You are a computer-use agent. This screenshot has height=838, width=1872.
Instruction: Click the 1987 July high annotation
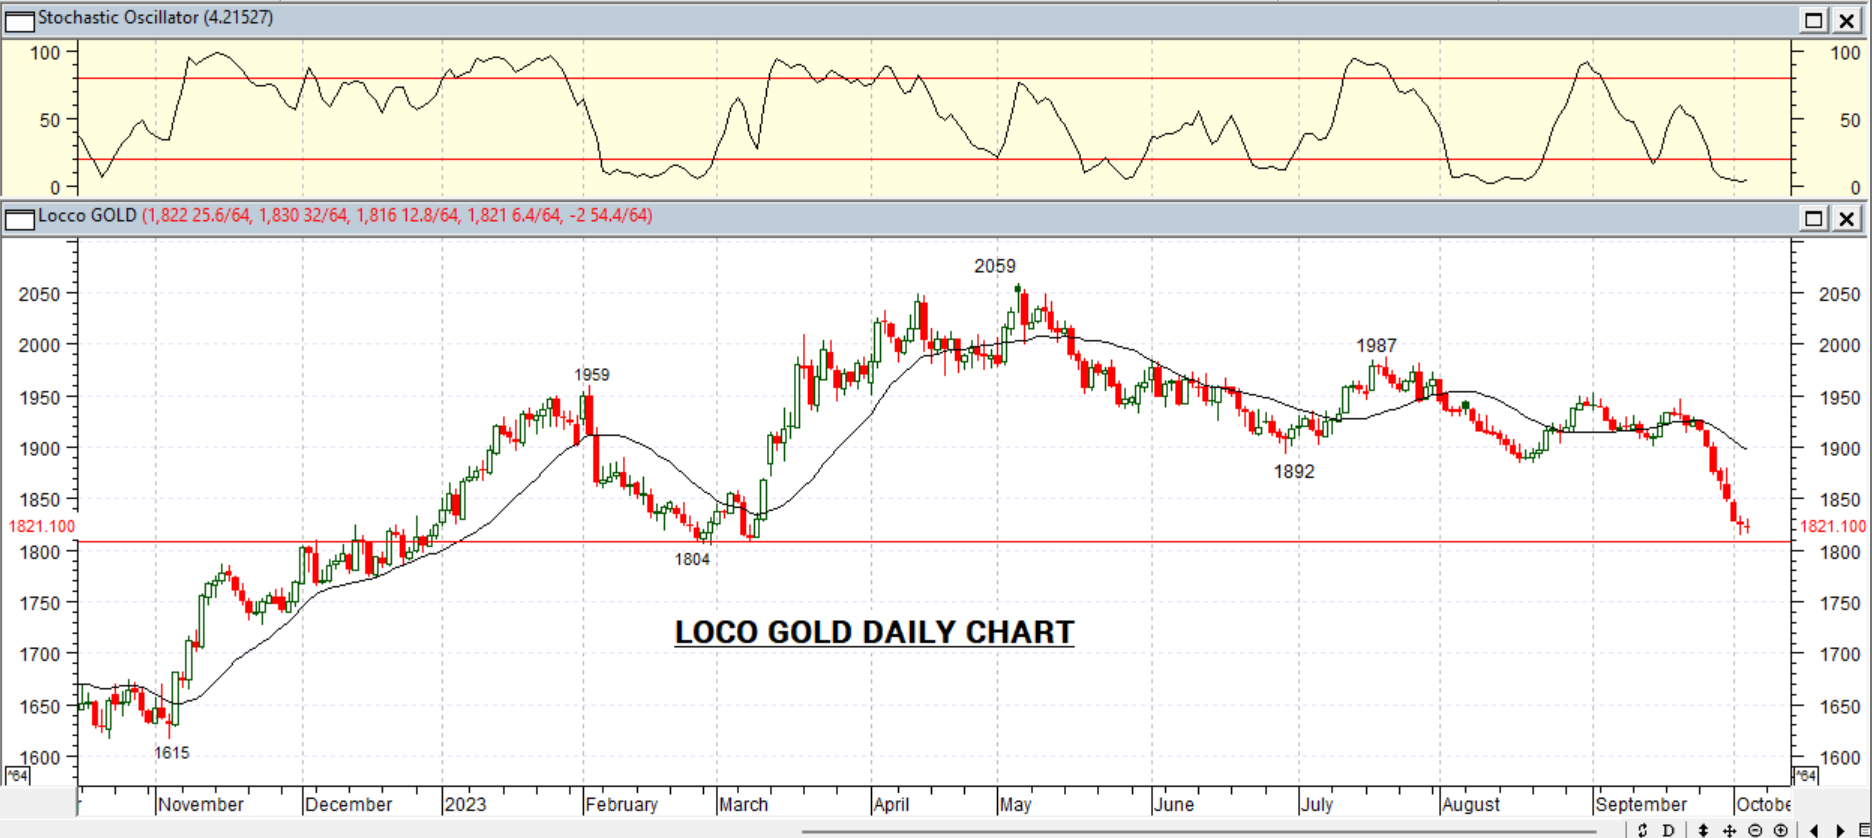point(1376,346)
